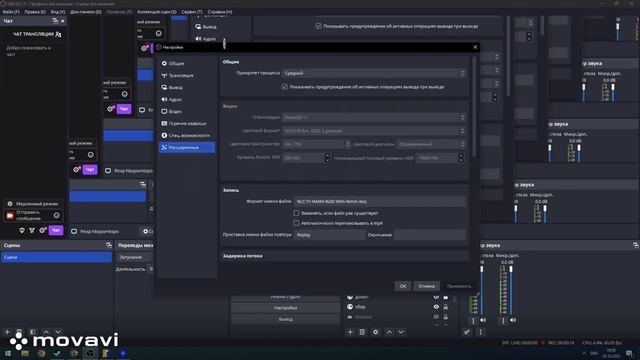The image size is (640, 360).
Task: Enable Автоматически перепаковывать в mp4 checkbox
Action: pyautogui.click(x=296, y=223)
